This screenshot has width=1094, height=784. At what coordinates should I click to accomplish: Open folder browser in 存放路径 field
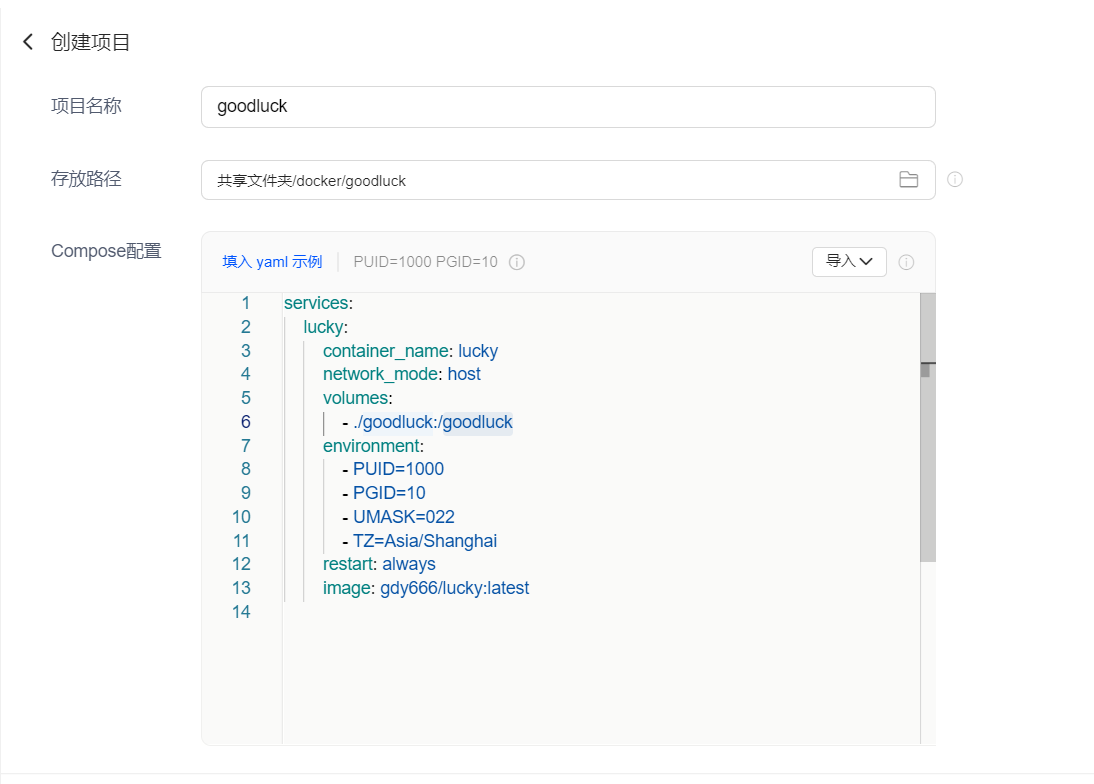[x=908, y=180]
